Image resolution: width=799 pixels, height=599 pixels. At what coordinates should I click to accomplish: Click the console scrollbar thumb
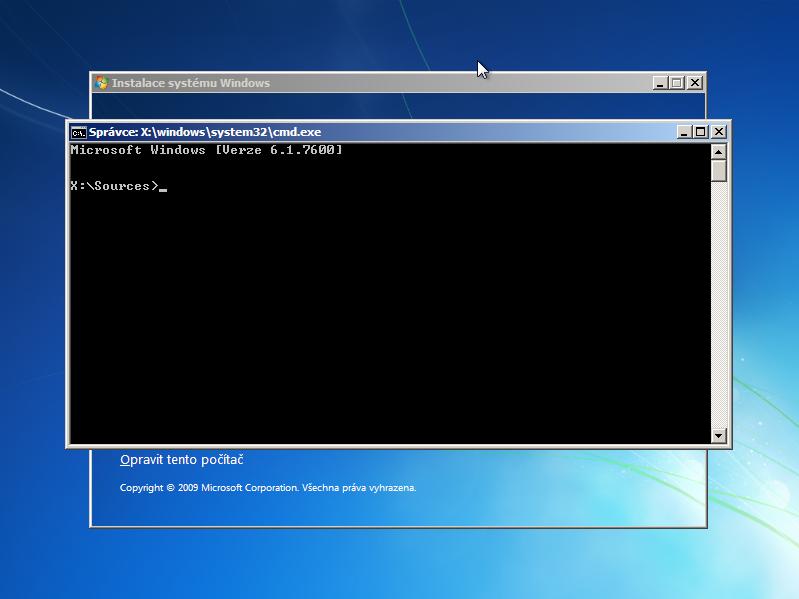click(718, 171)
